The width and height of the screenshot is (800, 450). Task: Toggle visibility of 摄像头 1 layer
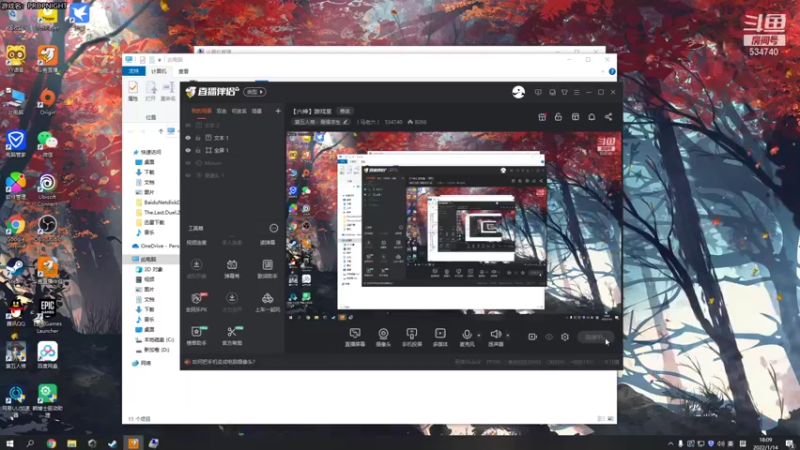[x=188, y=176]
